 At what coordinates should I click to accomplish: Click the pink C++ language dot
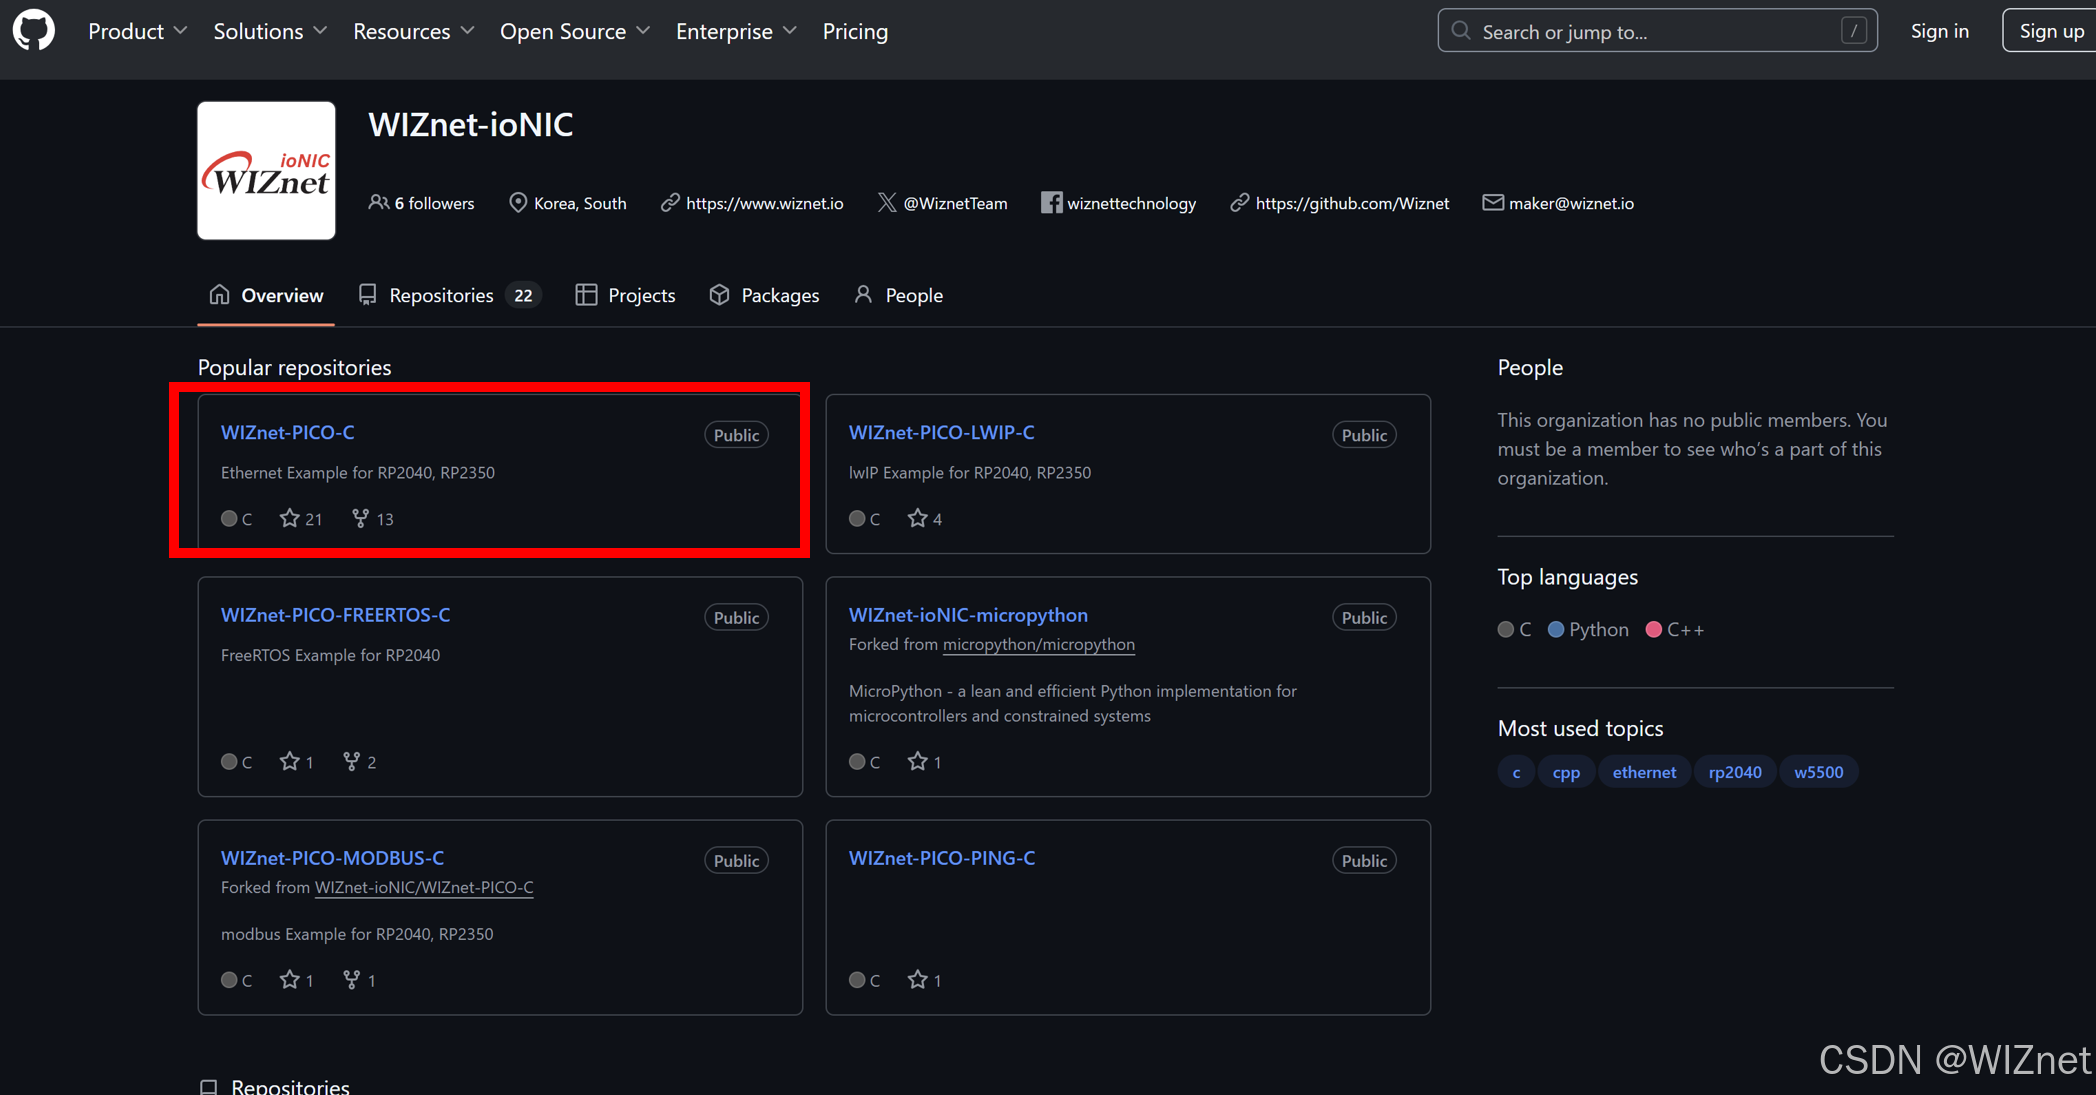tap(1653, 629)
